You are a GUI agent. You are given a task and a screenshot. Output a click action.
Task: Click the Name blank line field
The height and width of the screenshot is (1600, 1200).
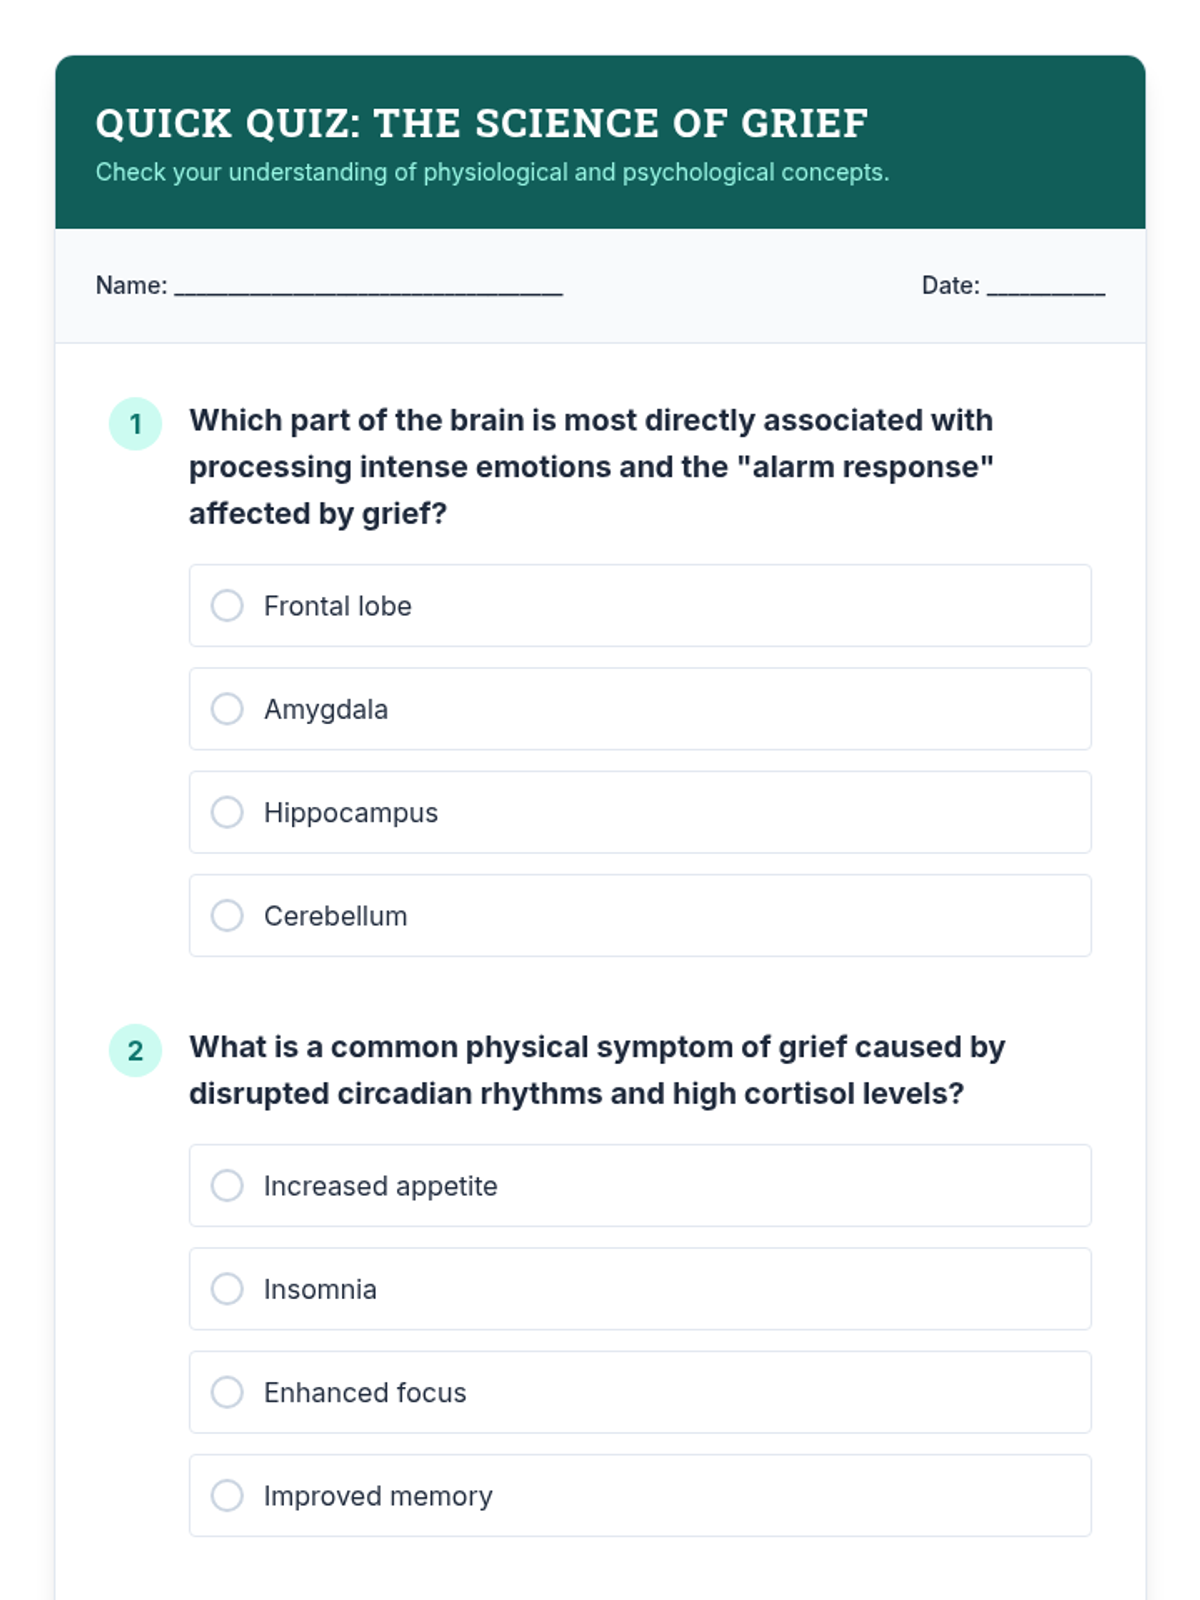pos(369,288)
